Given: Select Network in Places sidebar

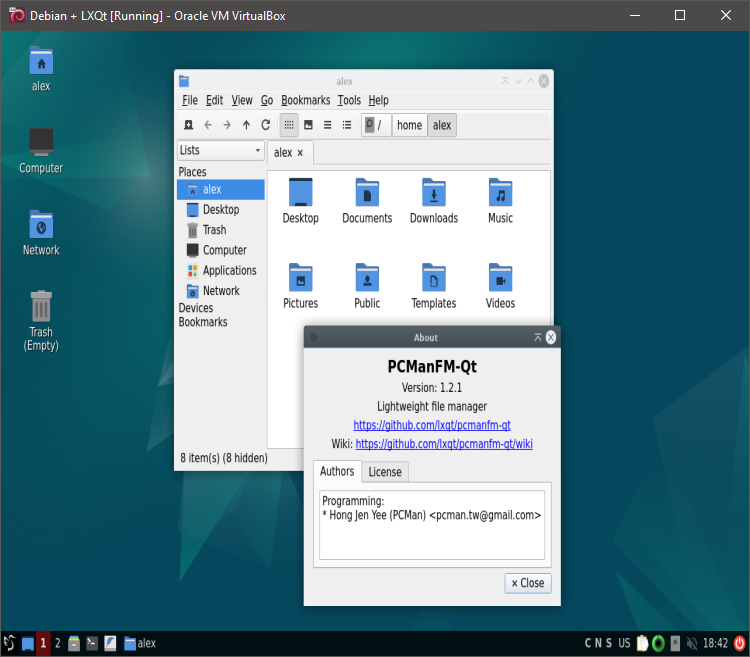Looking at the screenshot, I should coord(221,291).
